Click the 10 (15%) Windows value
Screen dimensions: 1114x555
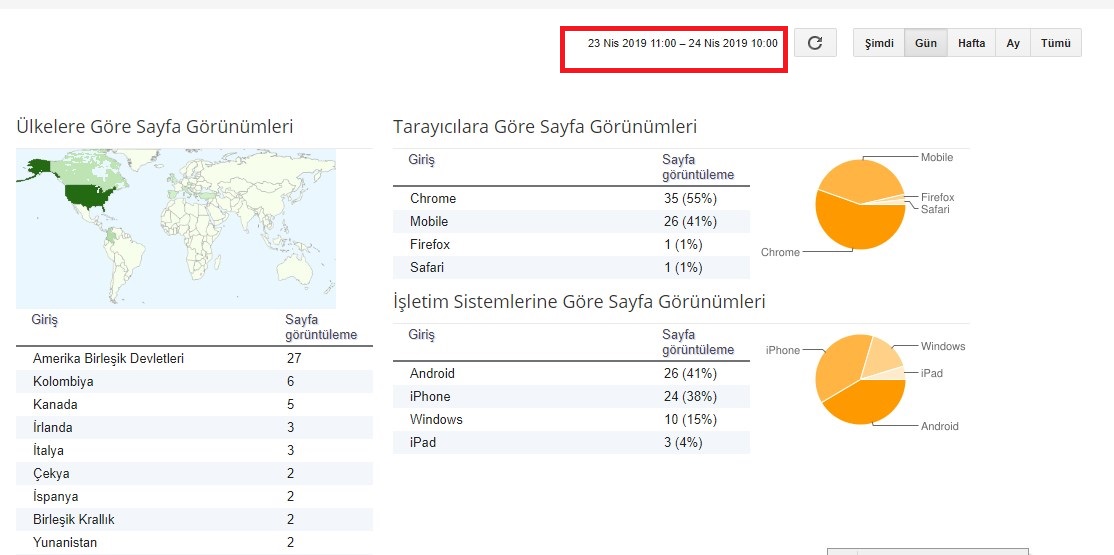(691, 419)
